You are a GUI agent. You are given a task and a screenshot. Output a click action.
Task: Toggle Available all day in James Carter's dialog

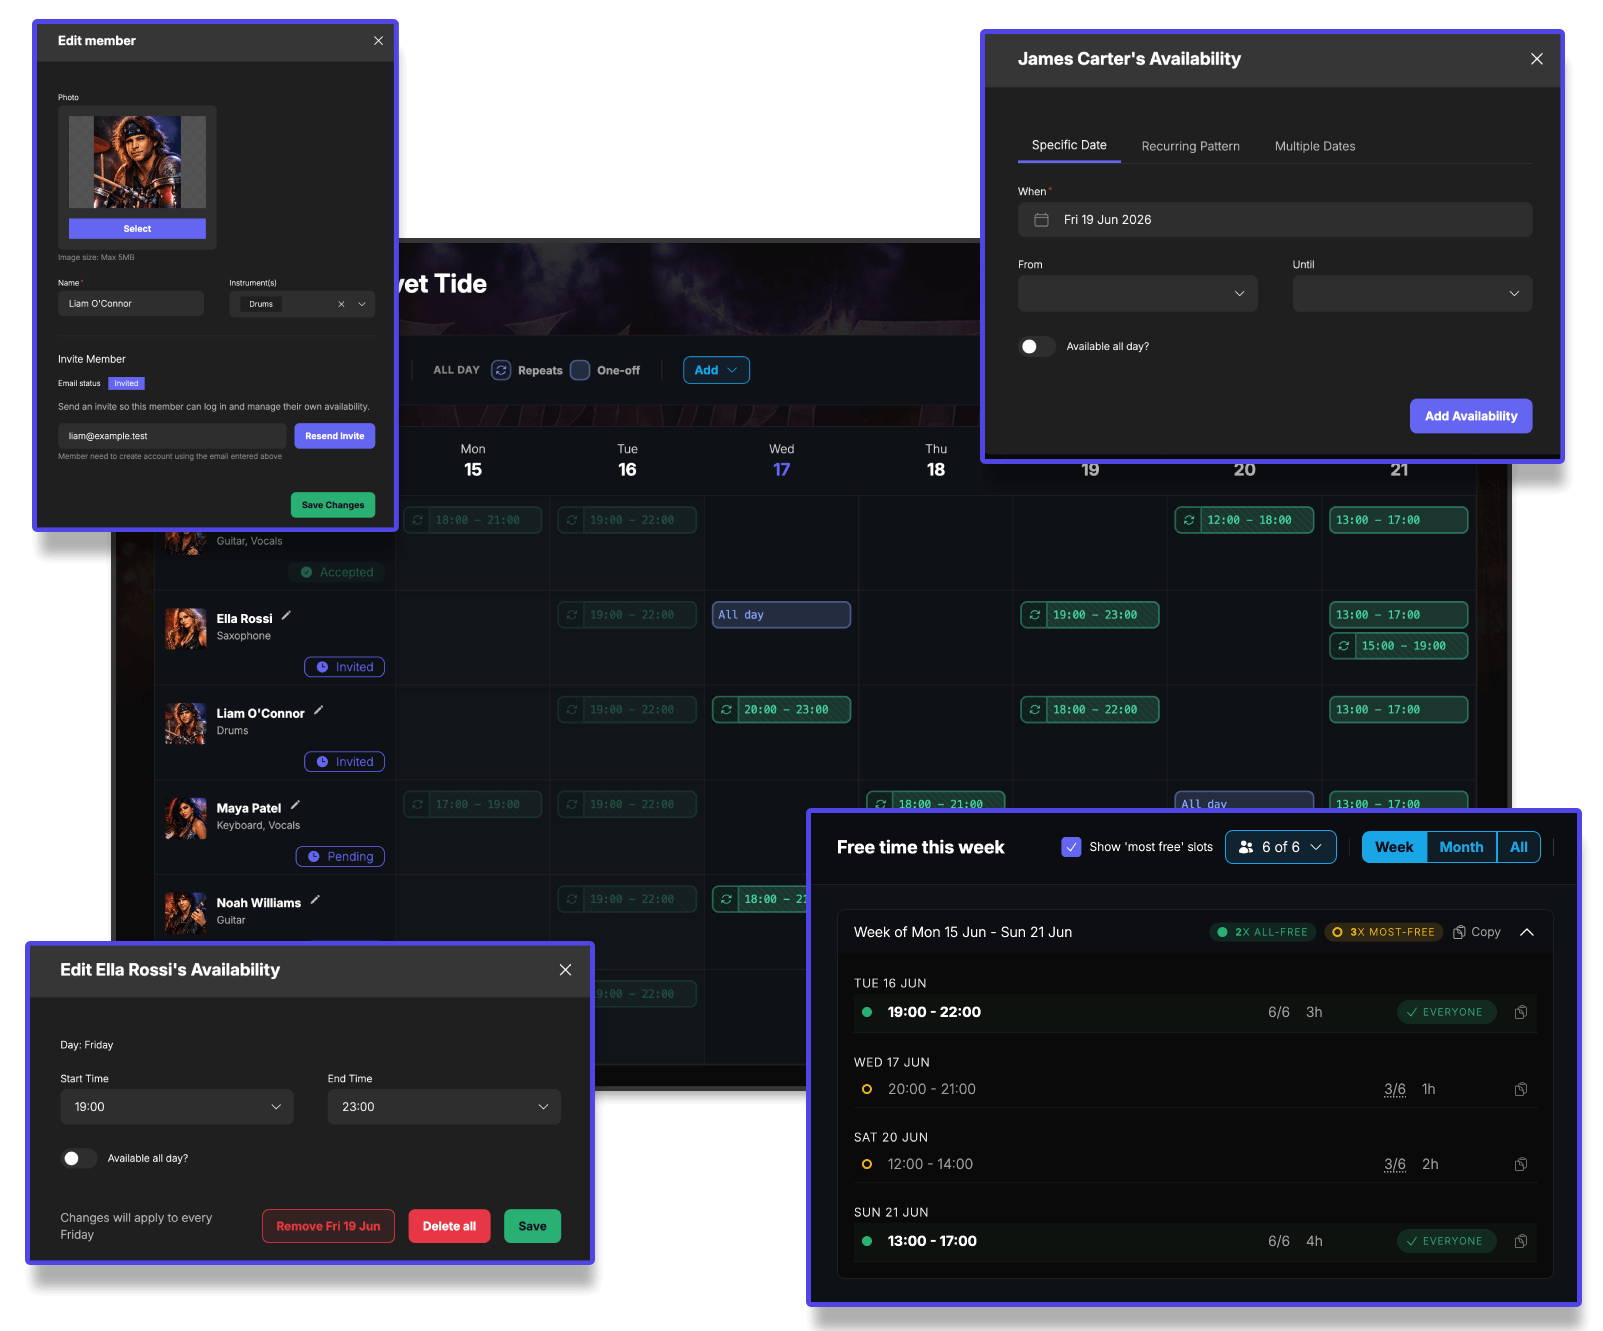1037,346
